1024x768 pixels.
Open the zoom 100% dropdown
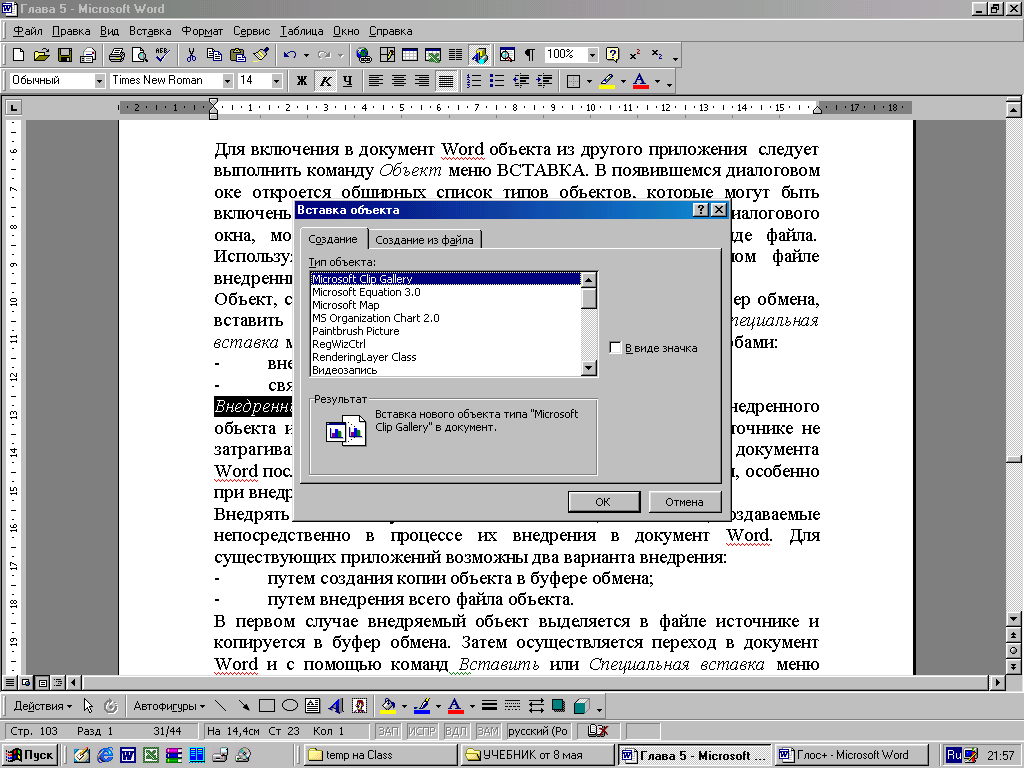click(592, 55)
